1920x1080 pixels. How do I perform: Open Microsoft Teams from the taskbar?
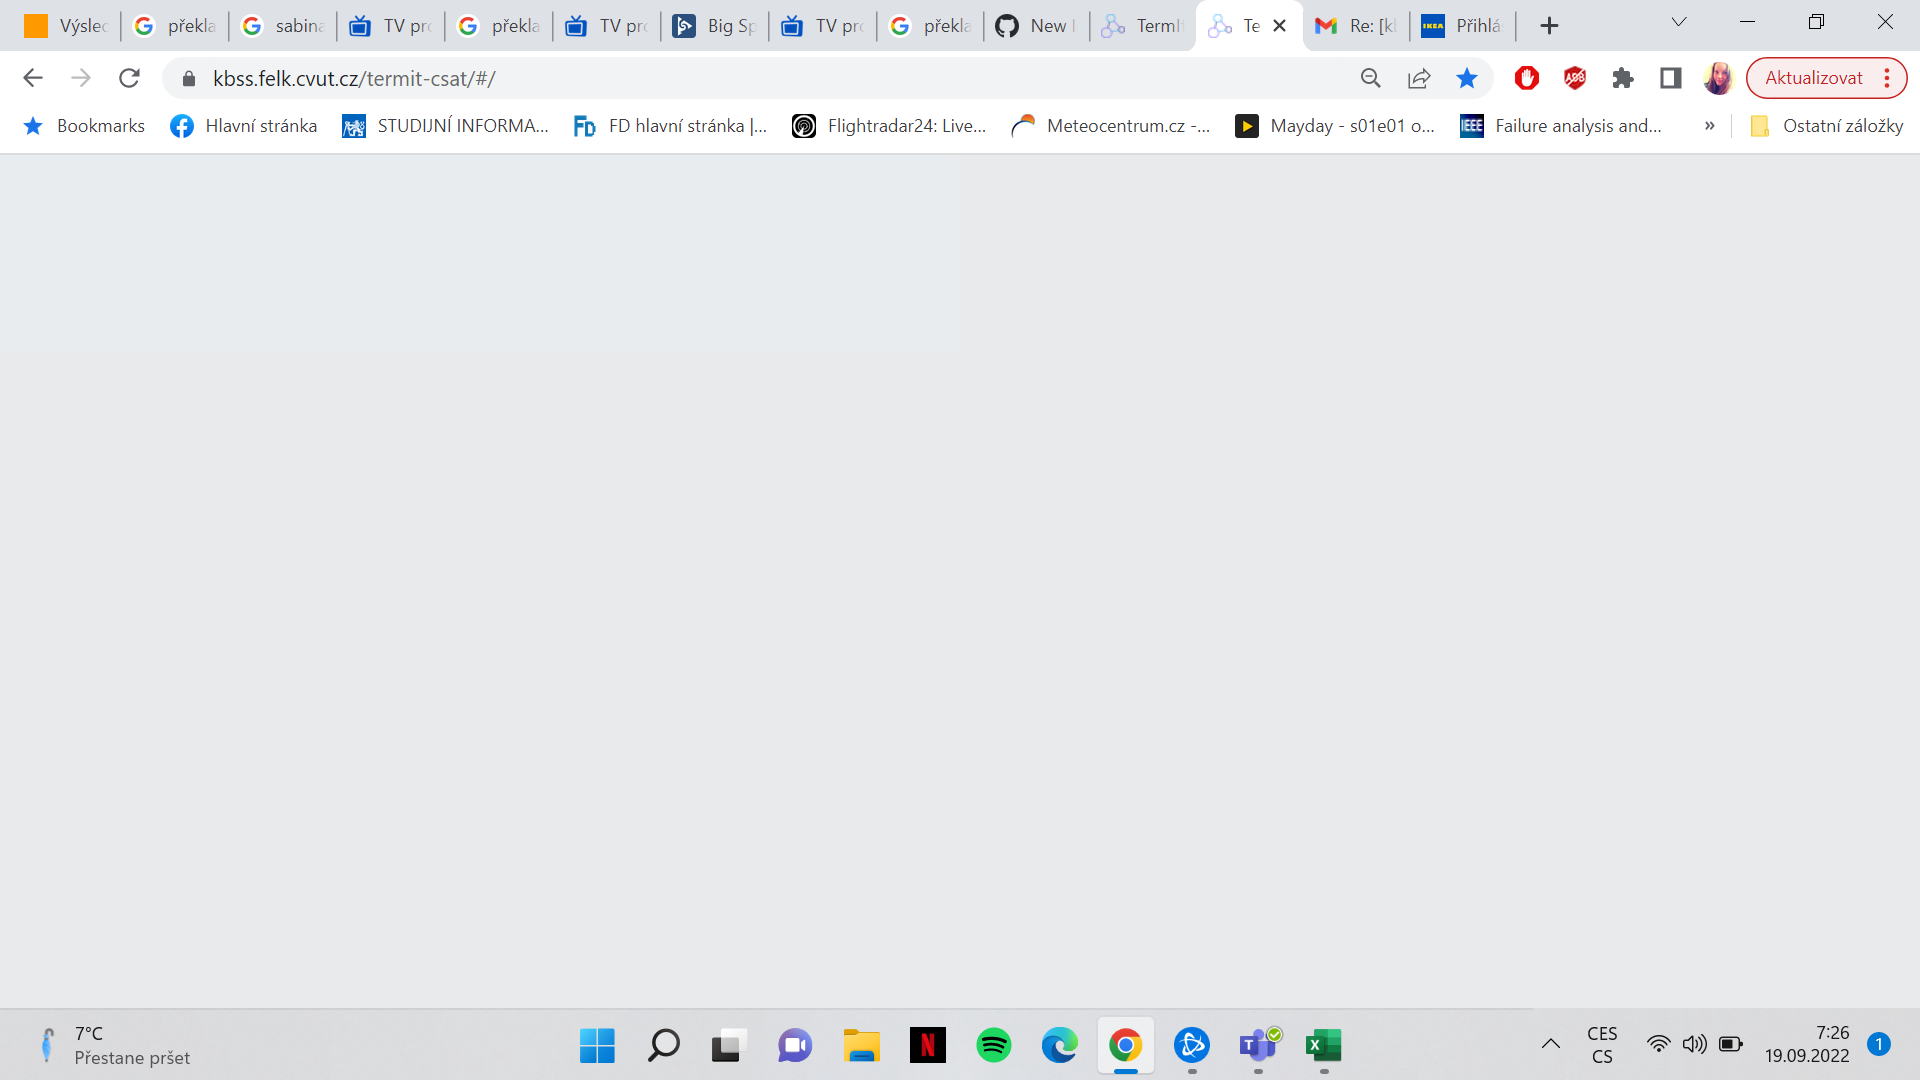1258,1046
